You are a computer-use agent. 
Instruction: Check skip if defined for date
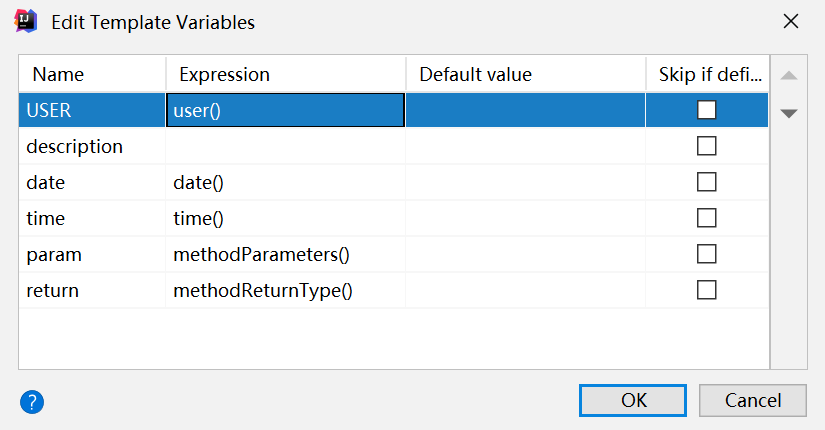coord(707,182)
